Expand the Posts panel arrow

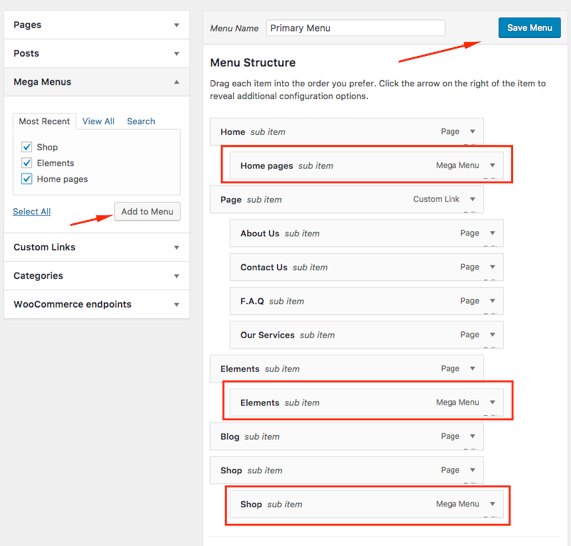[177, 54]
